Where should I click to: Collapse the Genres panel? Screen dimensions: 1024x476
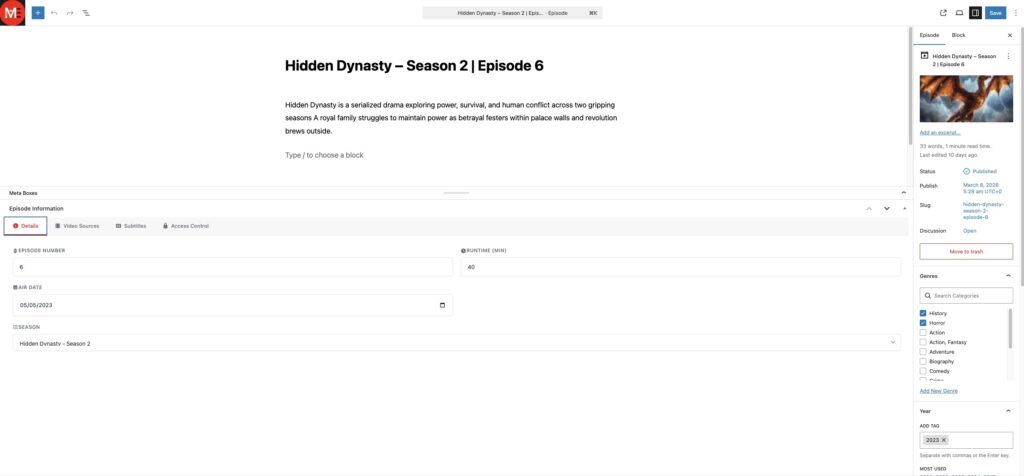1008,275
